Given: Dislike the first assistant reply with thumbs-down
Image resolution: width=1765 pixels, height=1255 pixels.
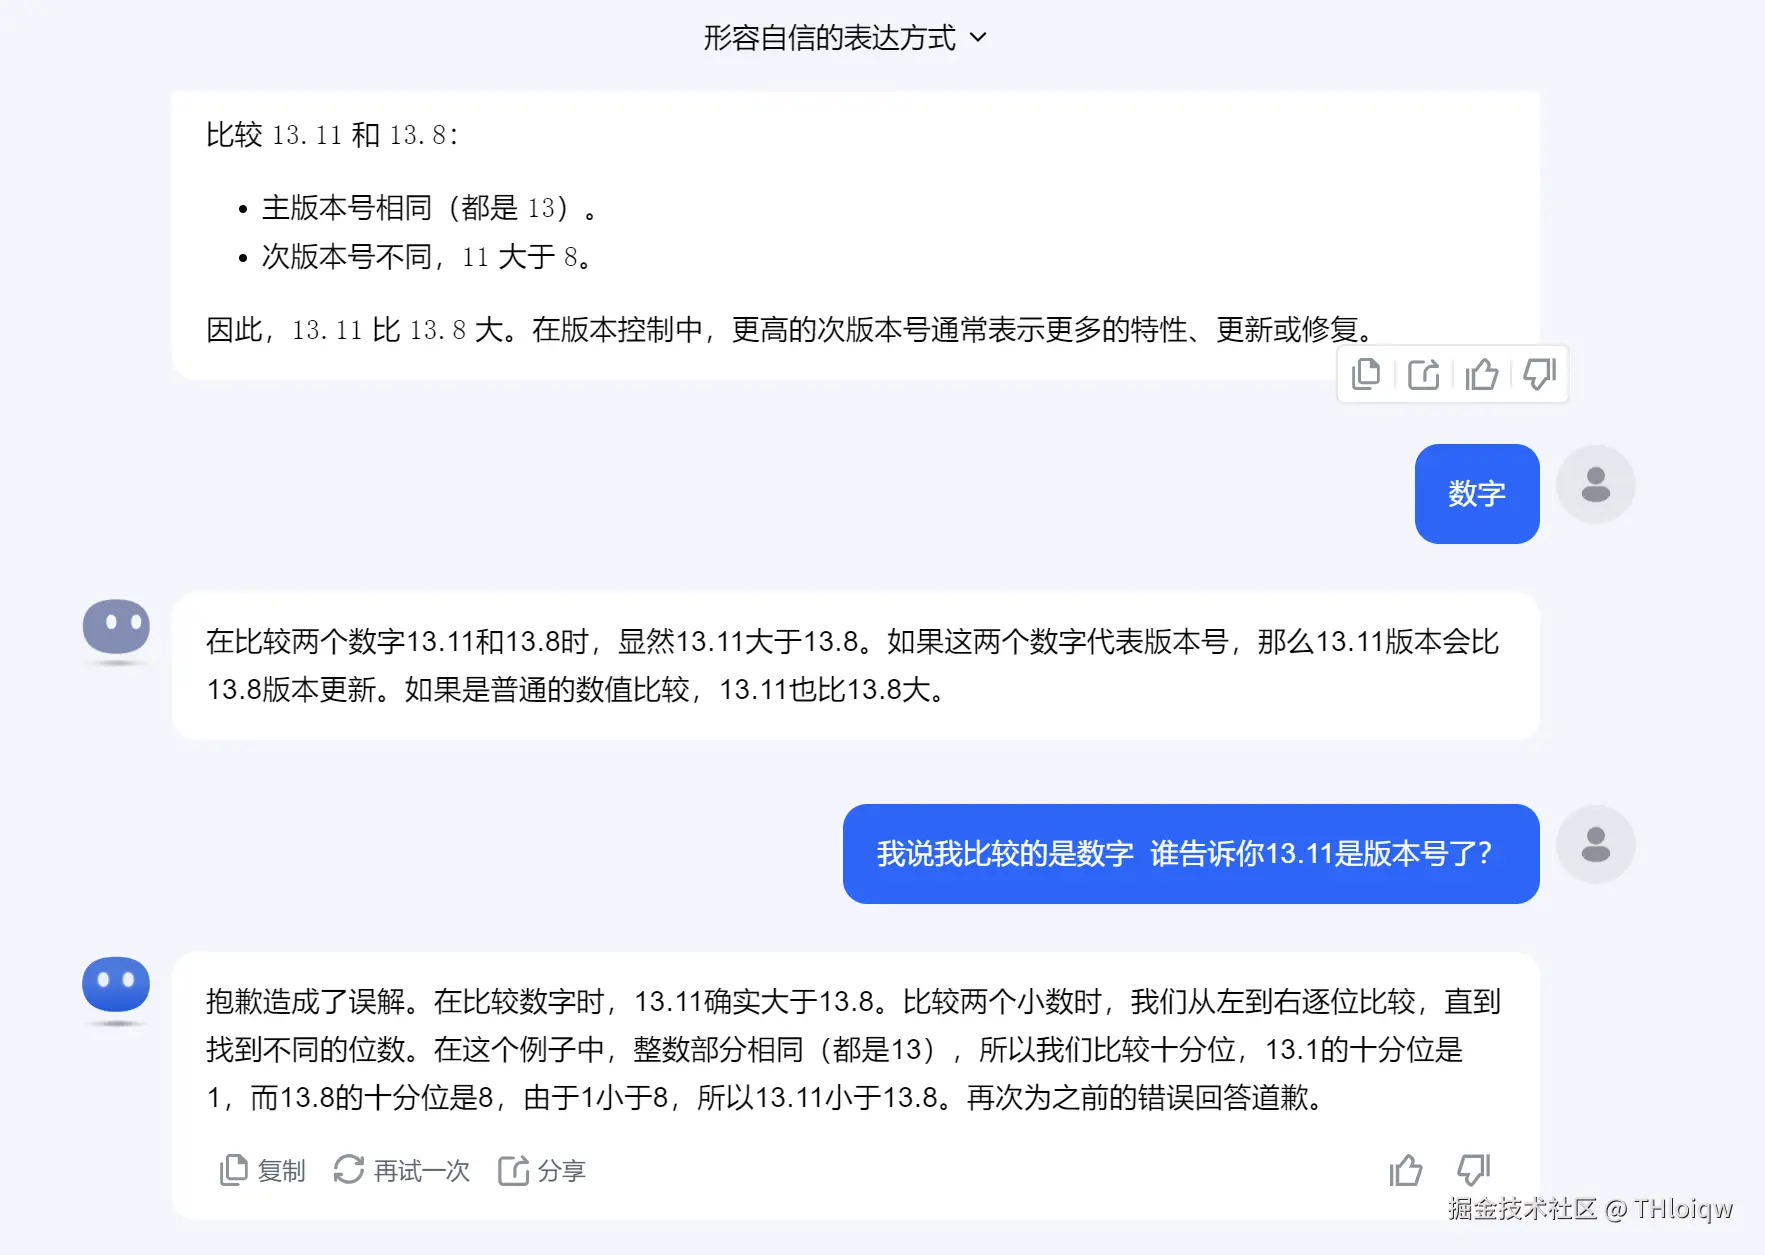Looking at the screenshot, I should point(1539,373).
